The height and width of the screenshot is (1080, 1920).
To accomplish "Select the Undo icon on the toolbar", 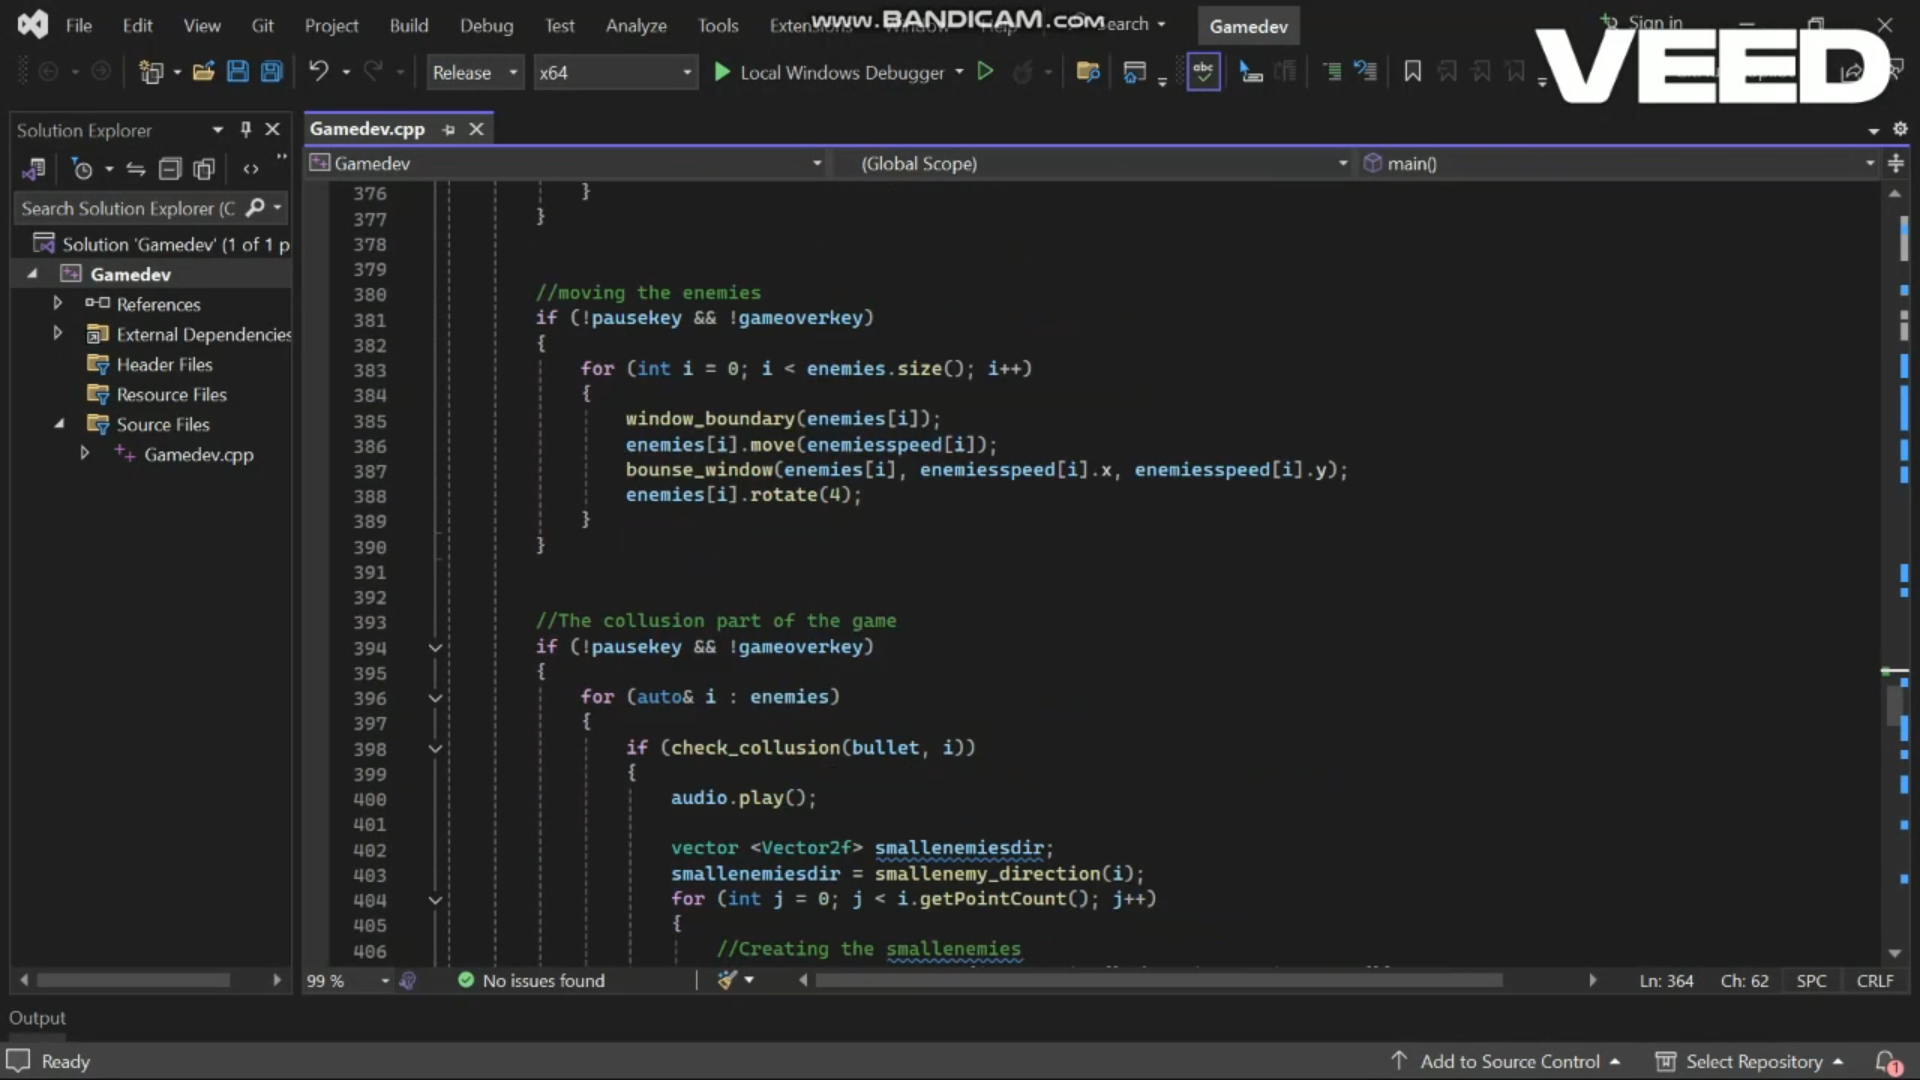I will pyautogui.click(x=318, y=71).
